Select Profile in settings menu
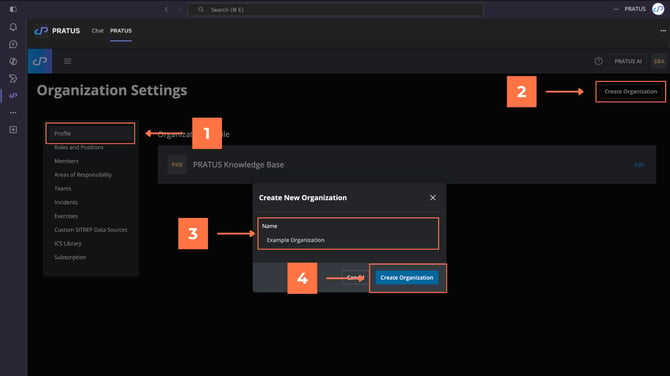The width and height of the screenshot is (670, 376). click(x=91, y=133)
